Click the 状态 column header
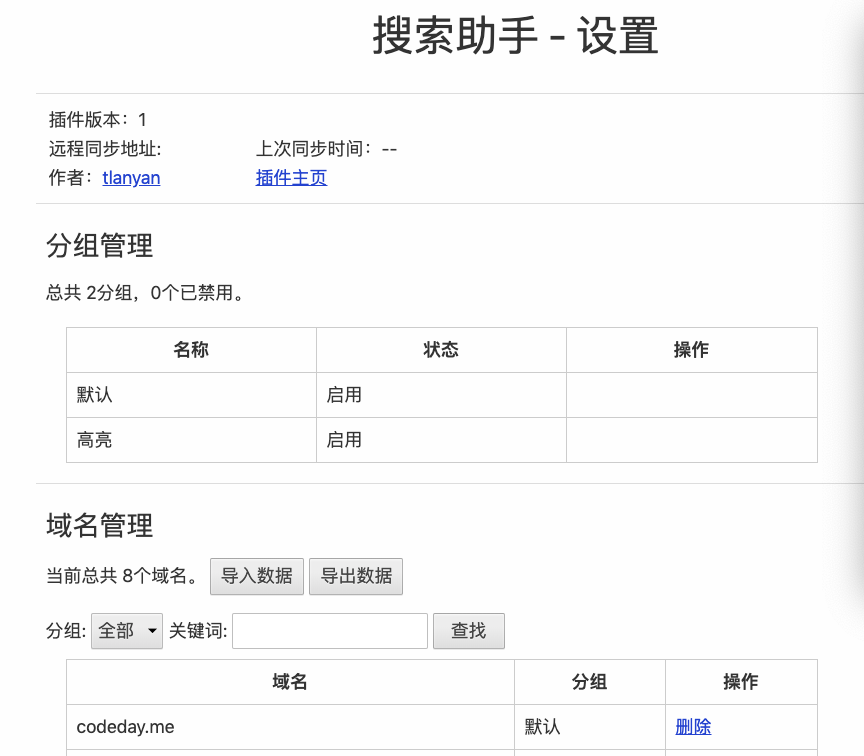This screenshot has height=756, width=864. pyautogui.click(x=440, y=350)
